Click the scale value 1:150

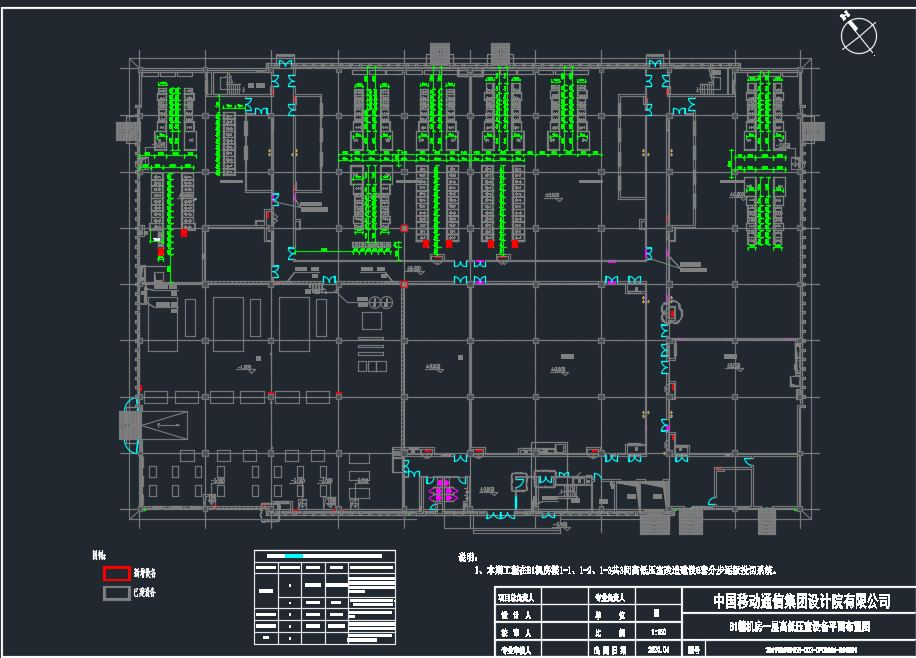click(658, 632)
